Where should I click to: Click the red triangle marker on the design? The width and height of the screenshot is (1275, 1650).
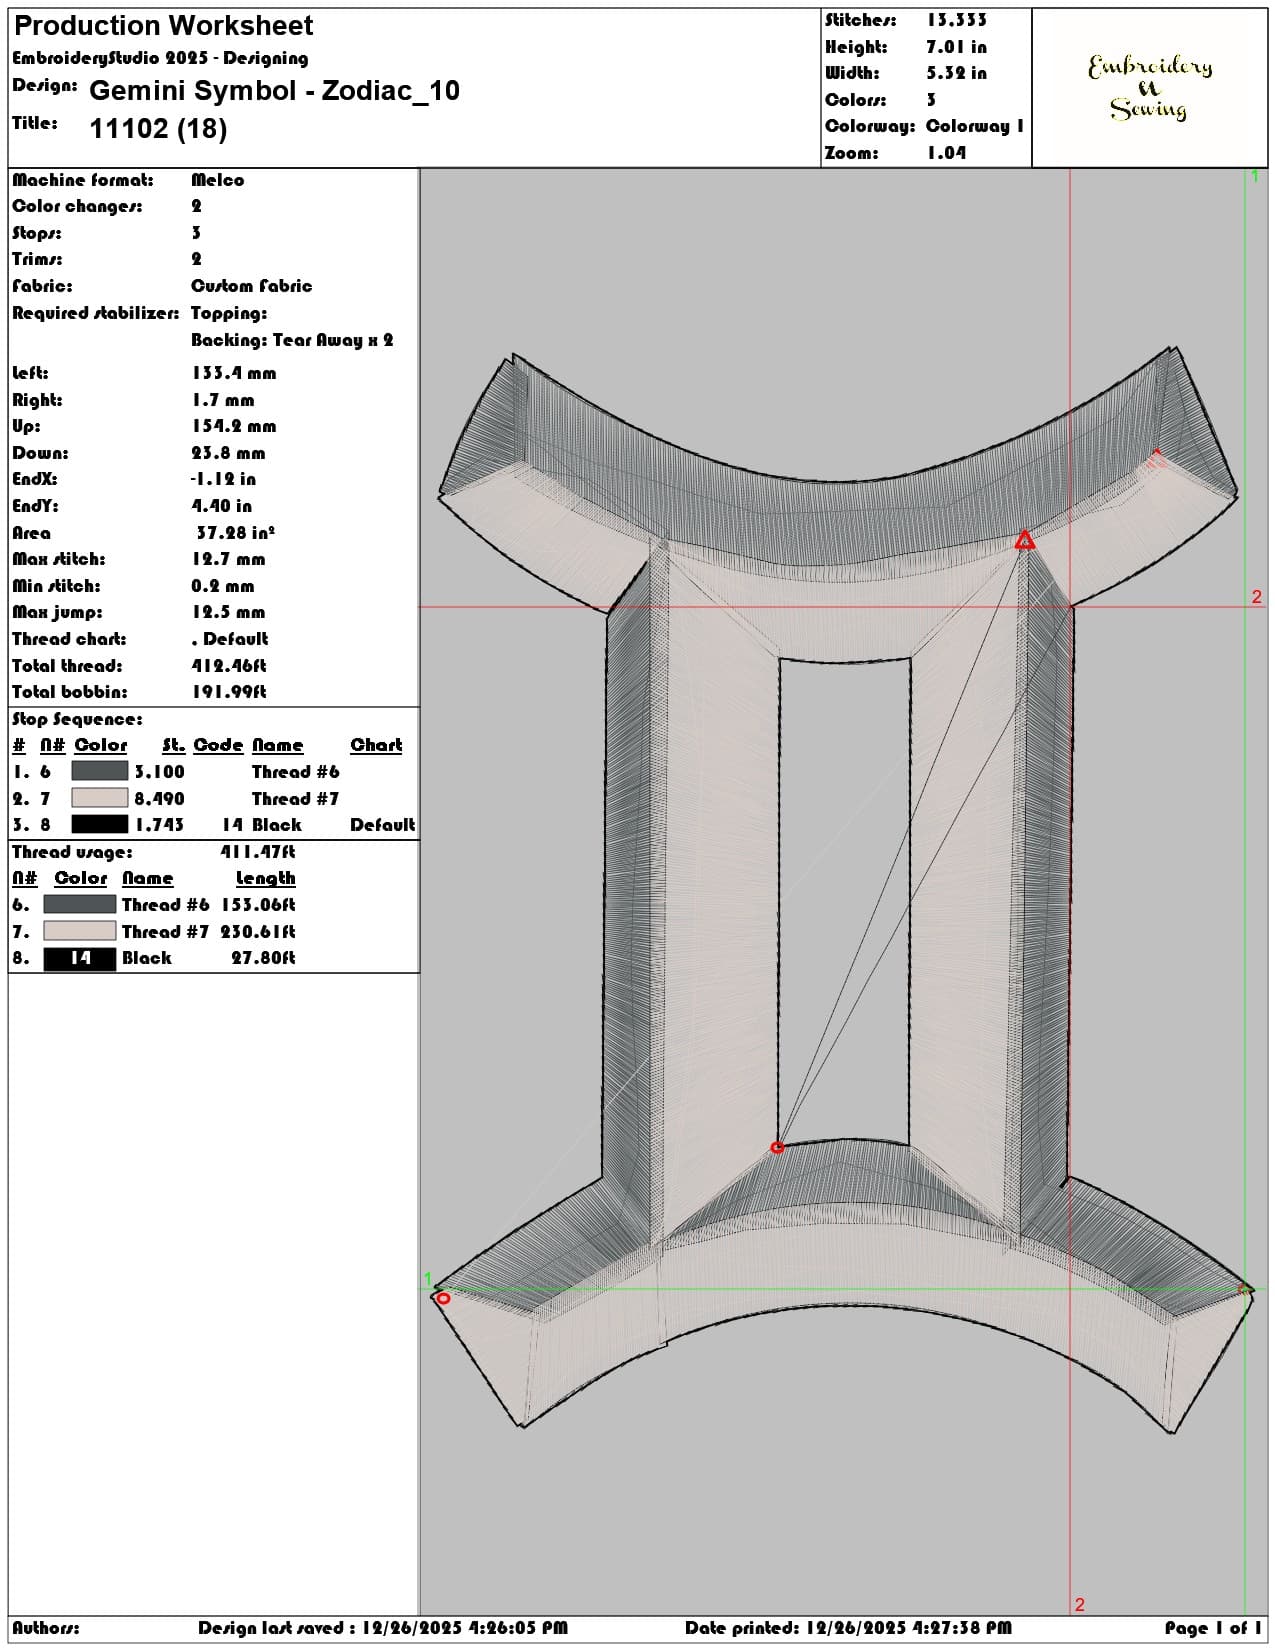pyautogui.click(x=1024, y=541)
